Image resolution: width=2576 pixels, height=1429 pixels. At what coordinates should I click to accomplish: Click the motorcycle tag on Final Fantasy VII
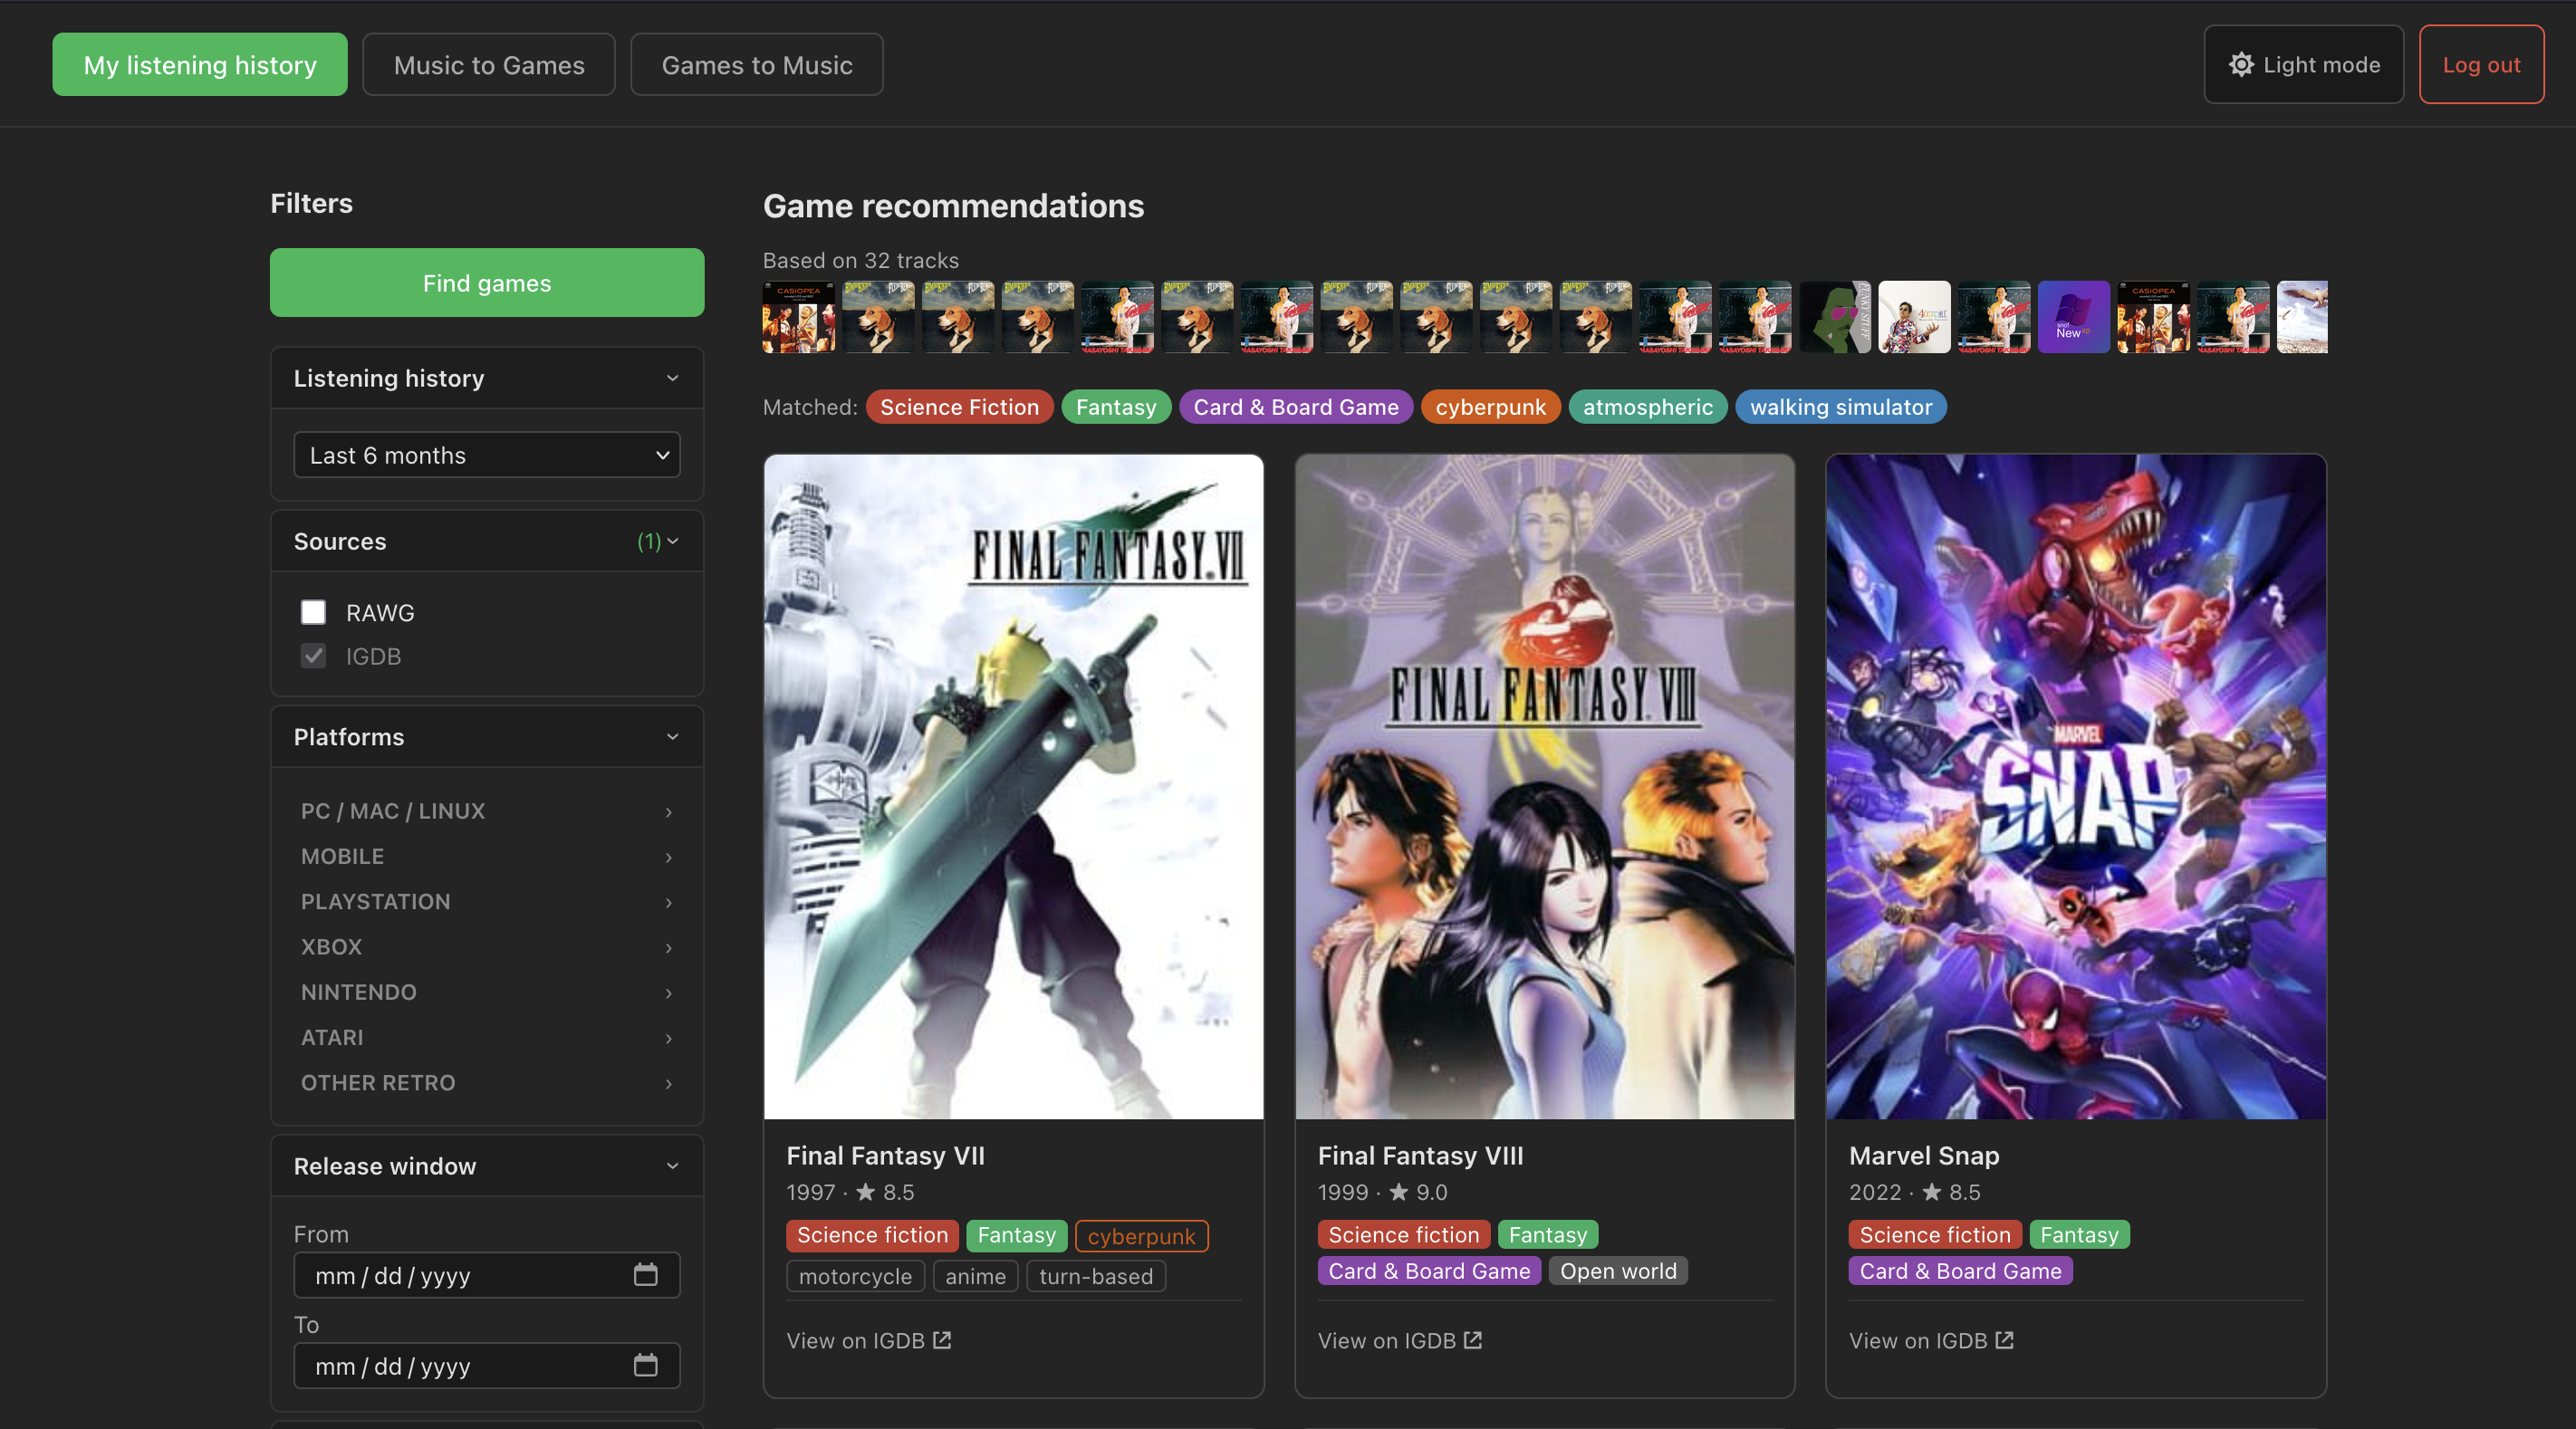856,1276
